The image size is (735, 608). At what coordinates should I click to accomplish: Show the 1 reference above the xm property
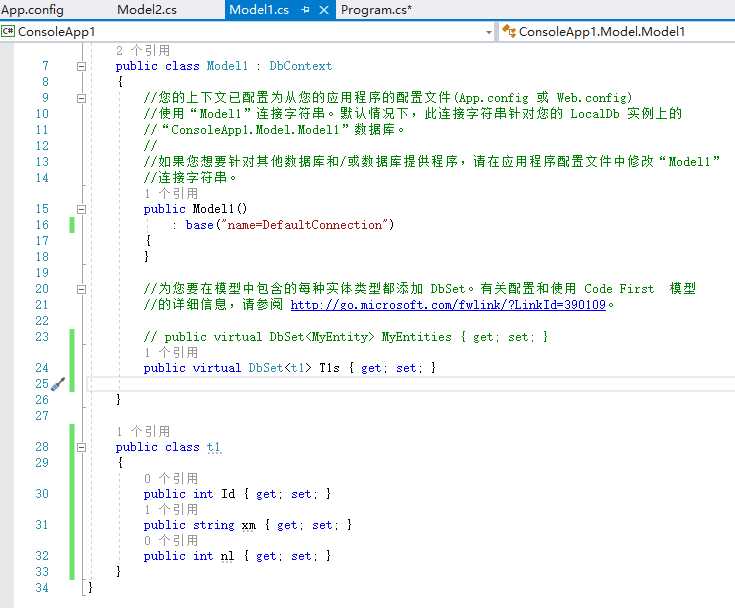(x=171, y=509)
